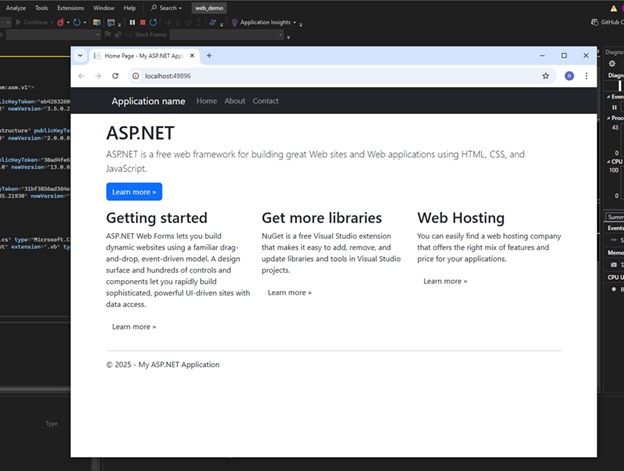The height and width of the screenshot is (471, 624).
Task: Bookmark this page with star icon
Action: pos(546,76)
